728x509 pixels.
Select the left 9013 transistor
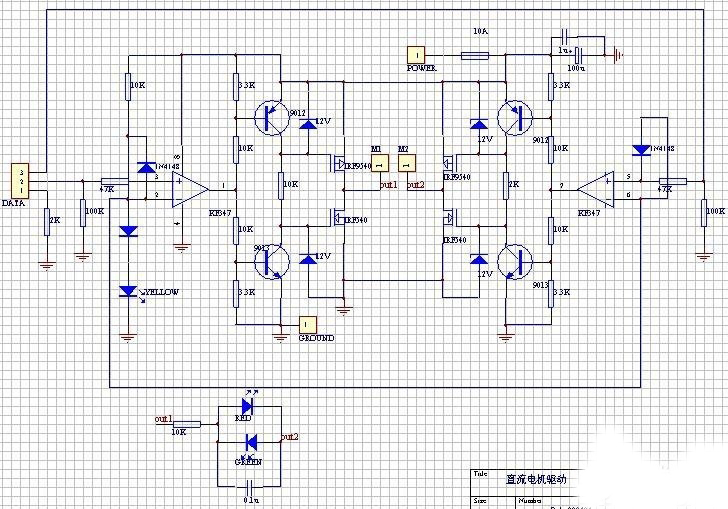268,262
